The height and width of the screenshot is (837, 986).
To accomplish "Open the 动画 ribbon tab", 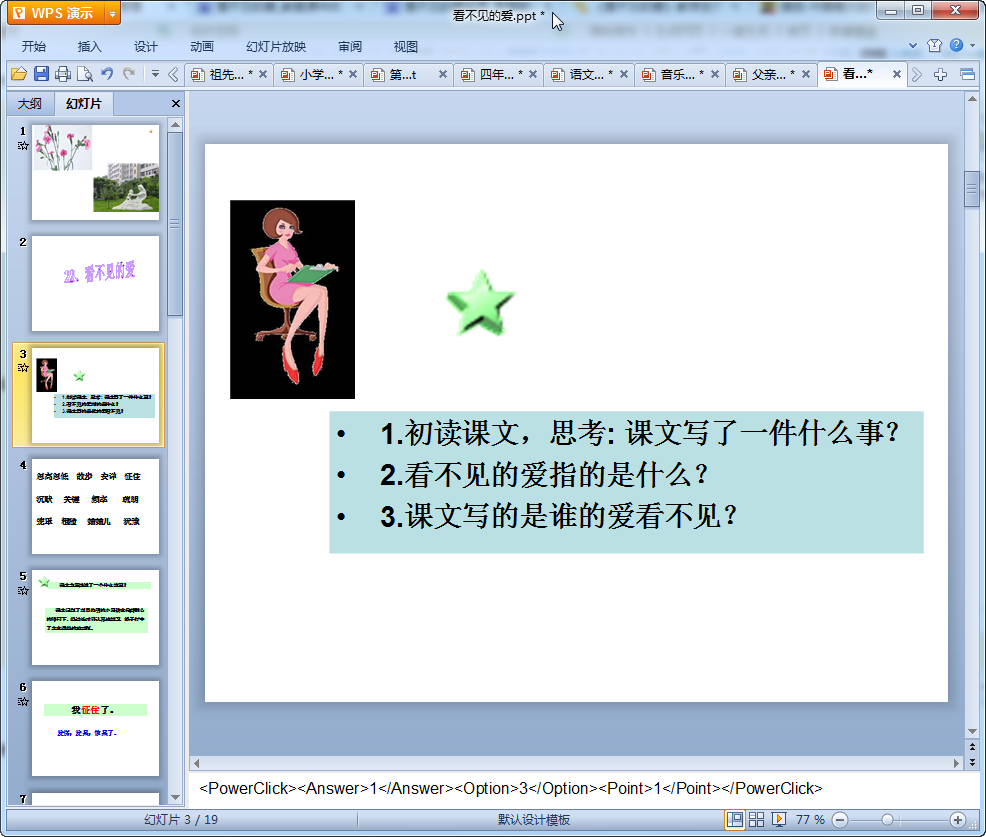I will pos(202,47).
